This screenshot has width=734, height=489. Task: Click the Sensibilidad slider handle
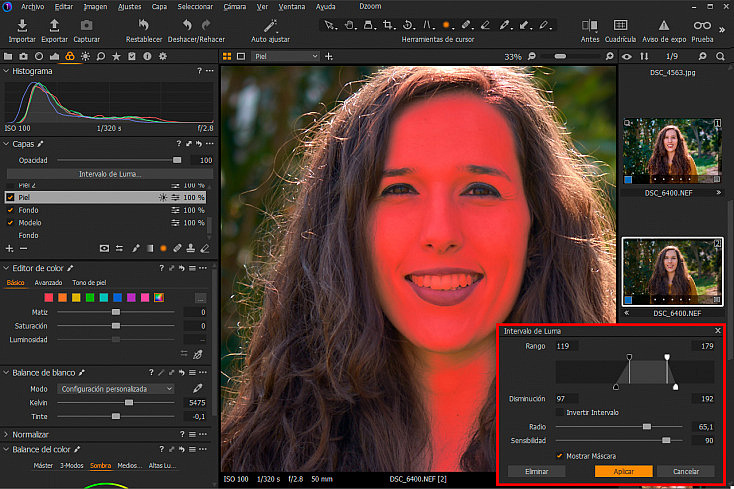[x=666, y=440]
